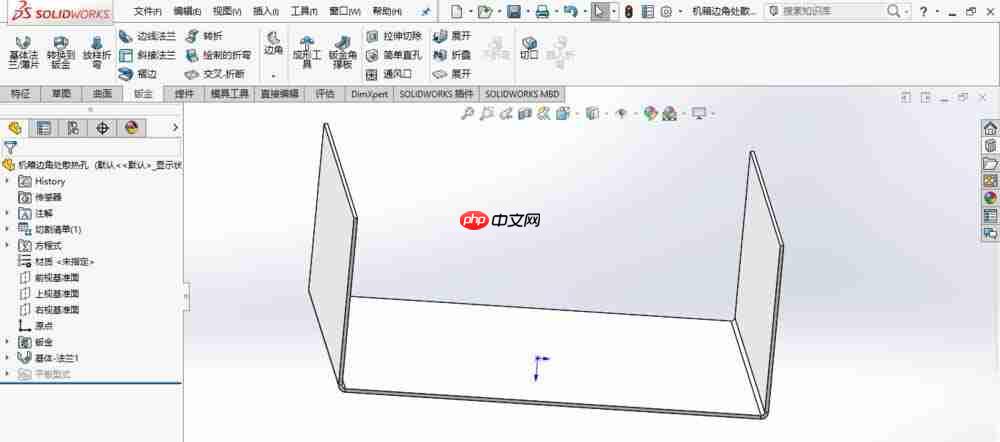Rebuild the model with the traffic light icon
This screenshot has height=442, width=1000.
pos(629,11)
